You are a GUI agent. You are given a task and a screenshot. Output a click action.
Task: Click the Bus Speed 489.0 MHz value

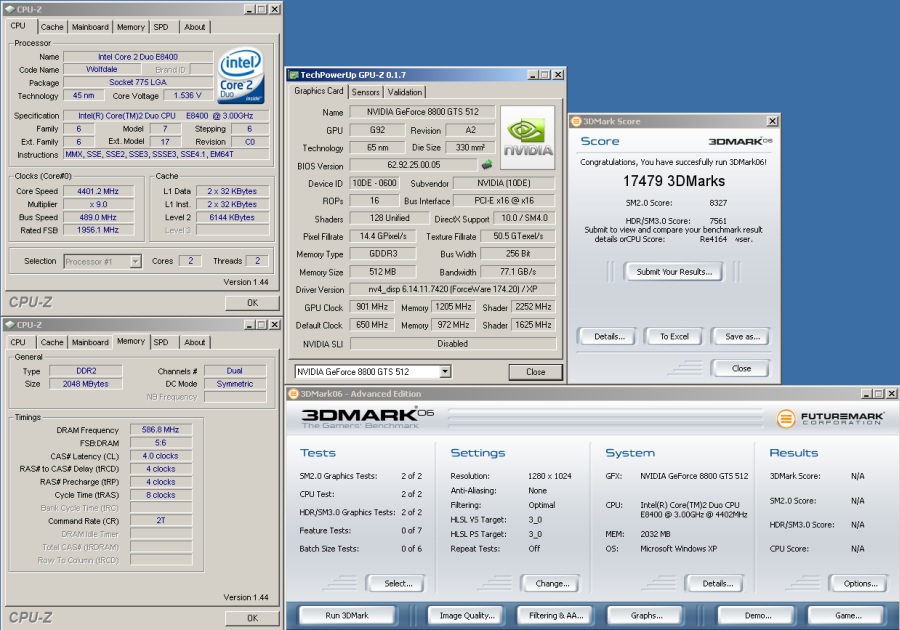98,217
